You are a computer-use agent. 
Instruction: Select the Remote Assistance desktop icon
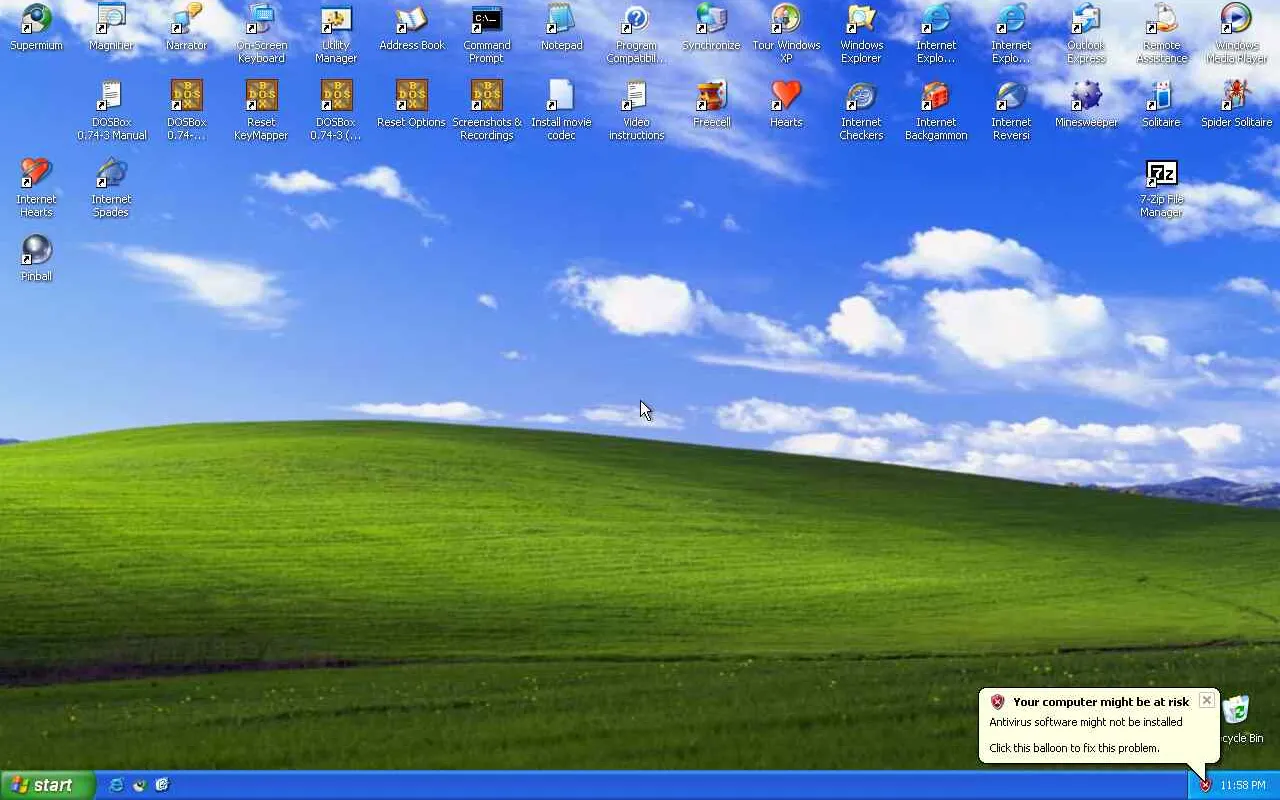pos(1161,34)
